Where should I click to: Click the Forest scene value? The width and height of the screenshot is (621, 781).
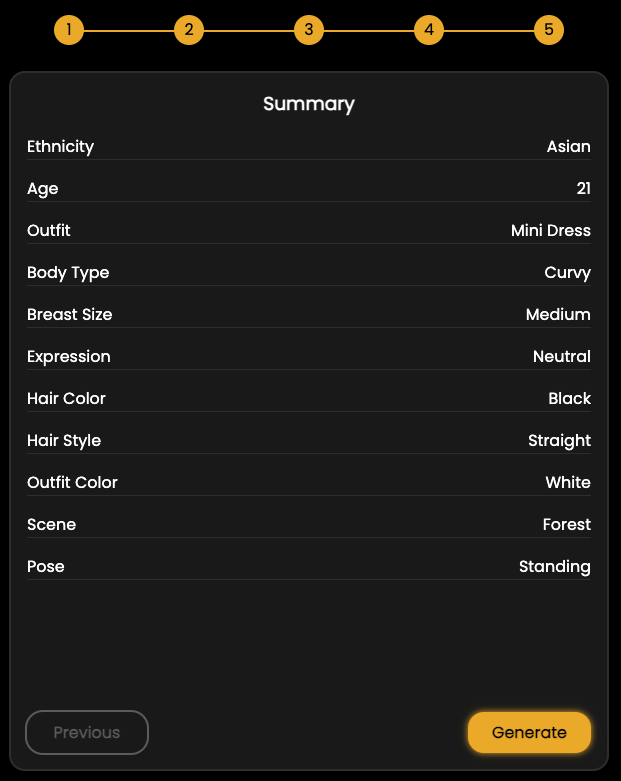point(567,524)
